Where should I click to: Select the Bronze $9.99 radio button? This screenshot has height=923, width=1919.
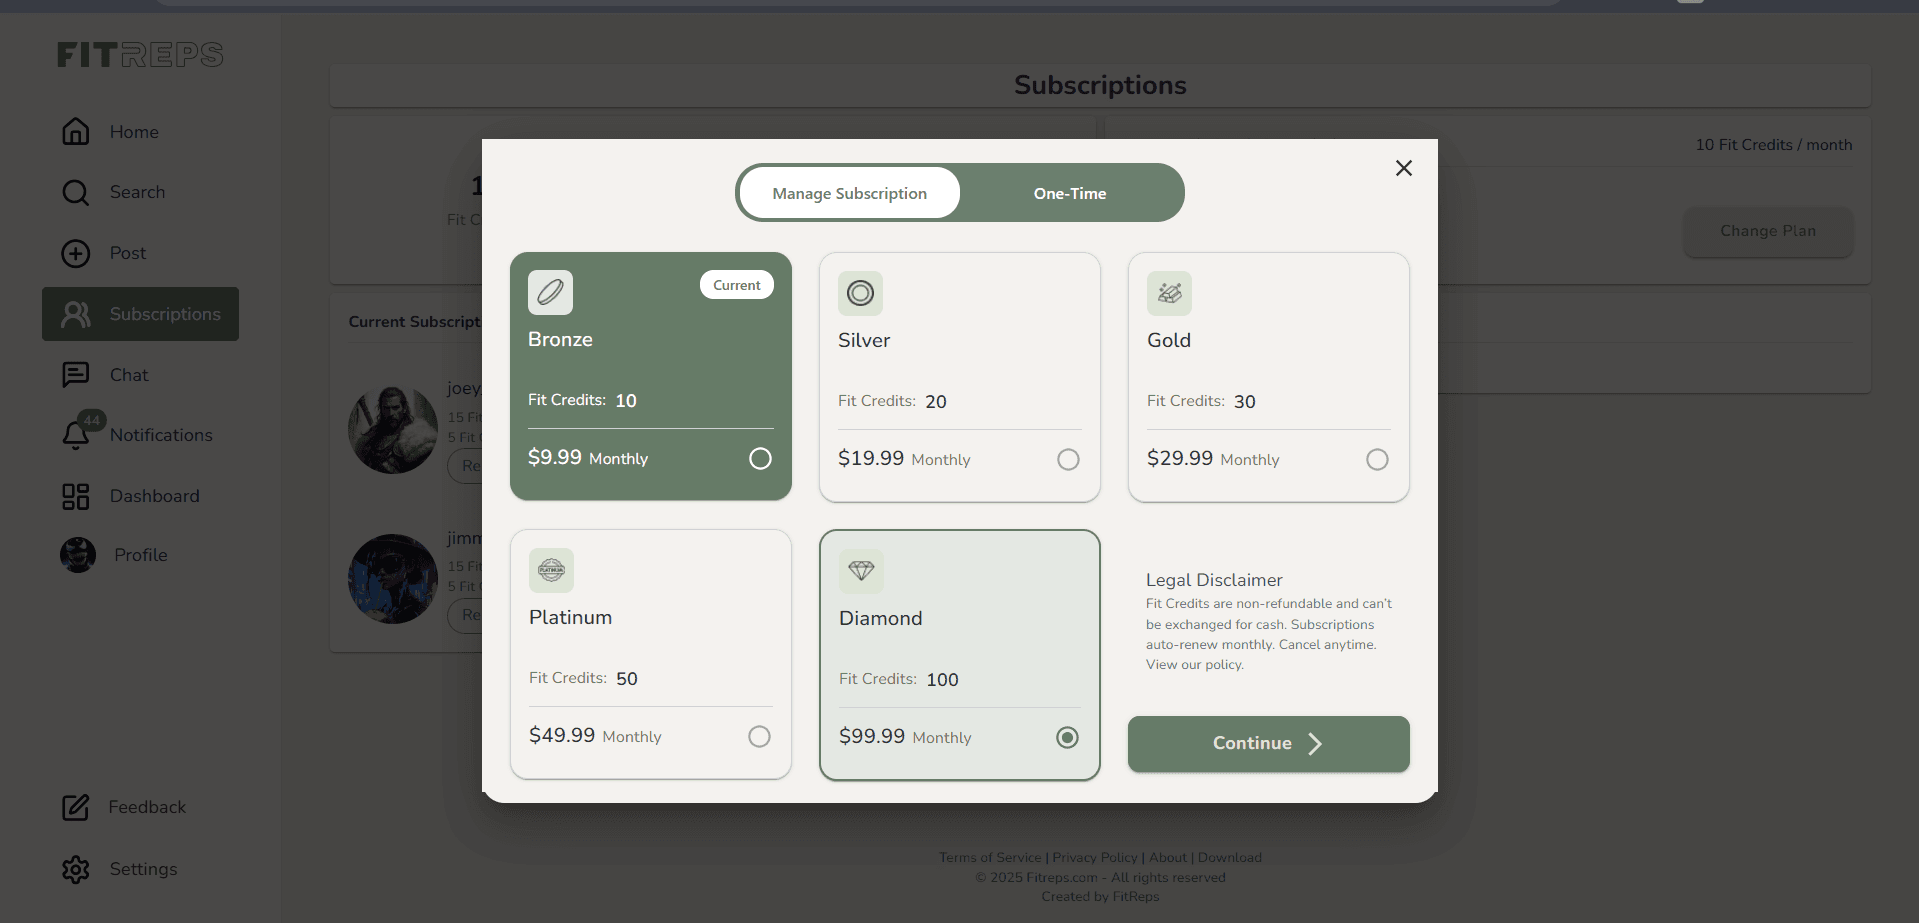760,458
